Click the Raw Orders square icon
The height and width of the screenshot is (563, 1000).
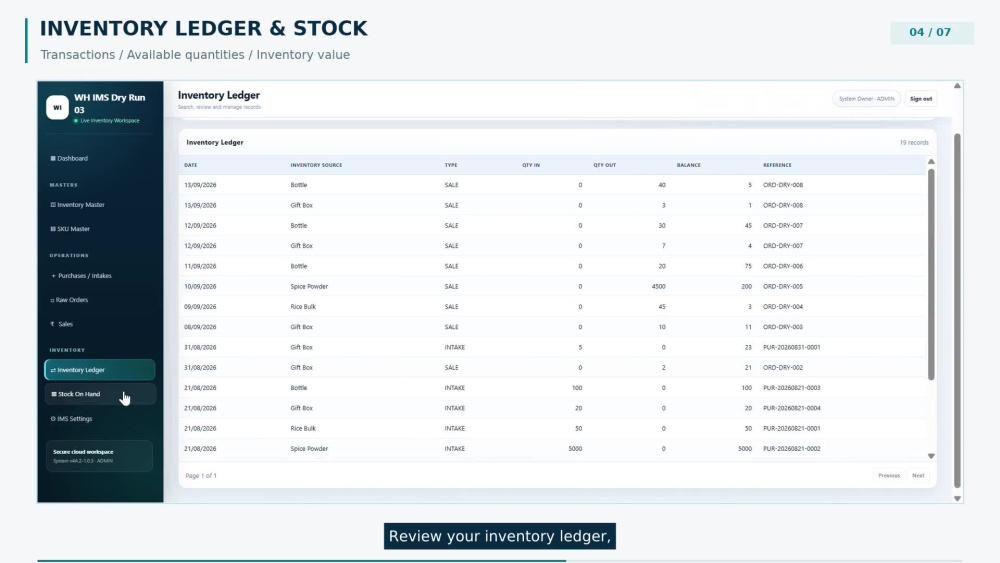point(52,300)
